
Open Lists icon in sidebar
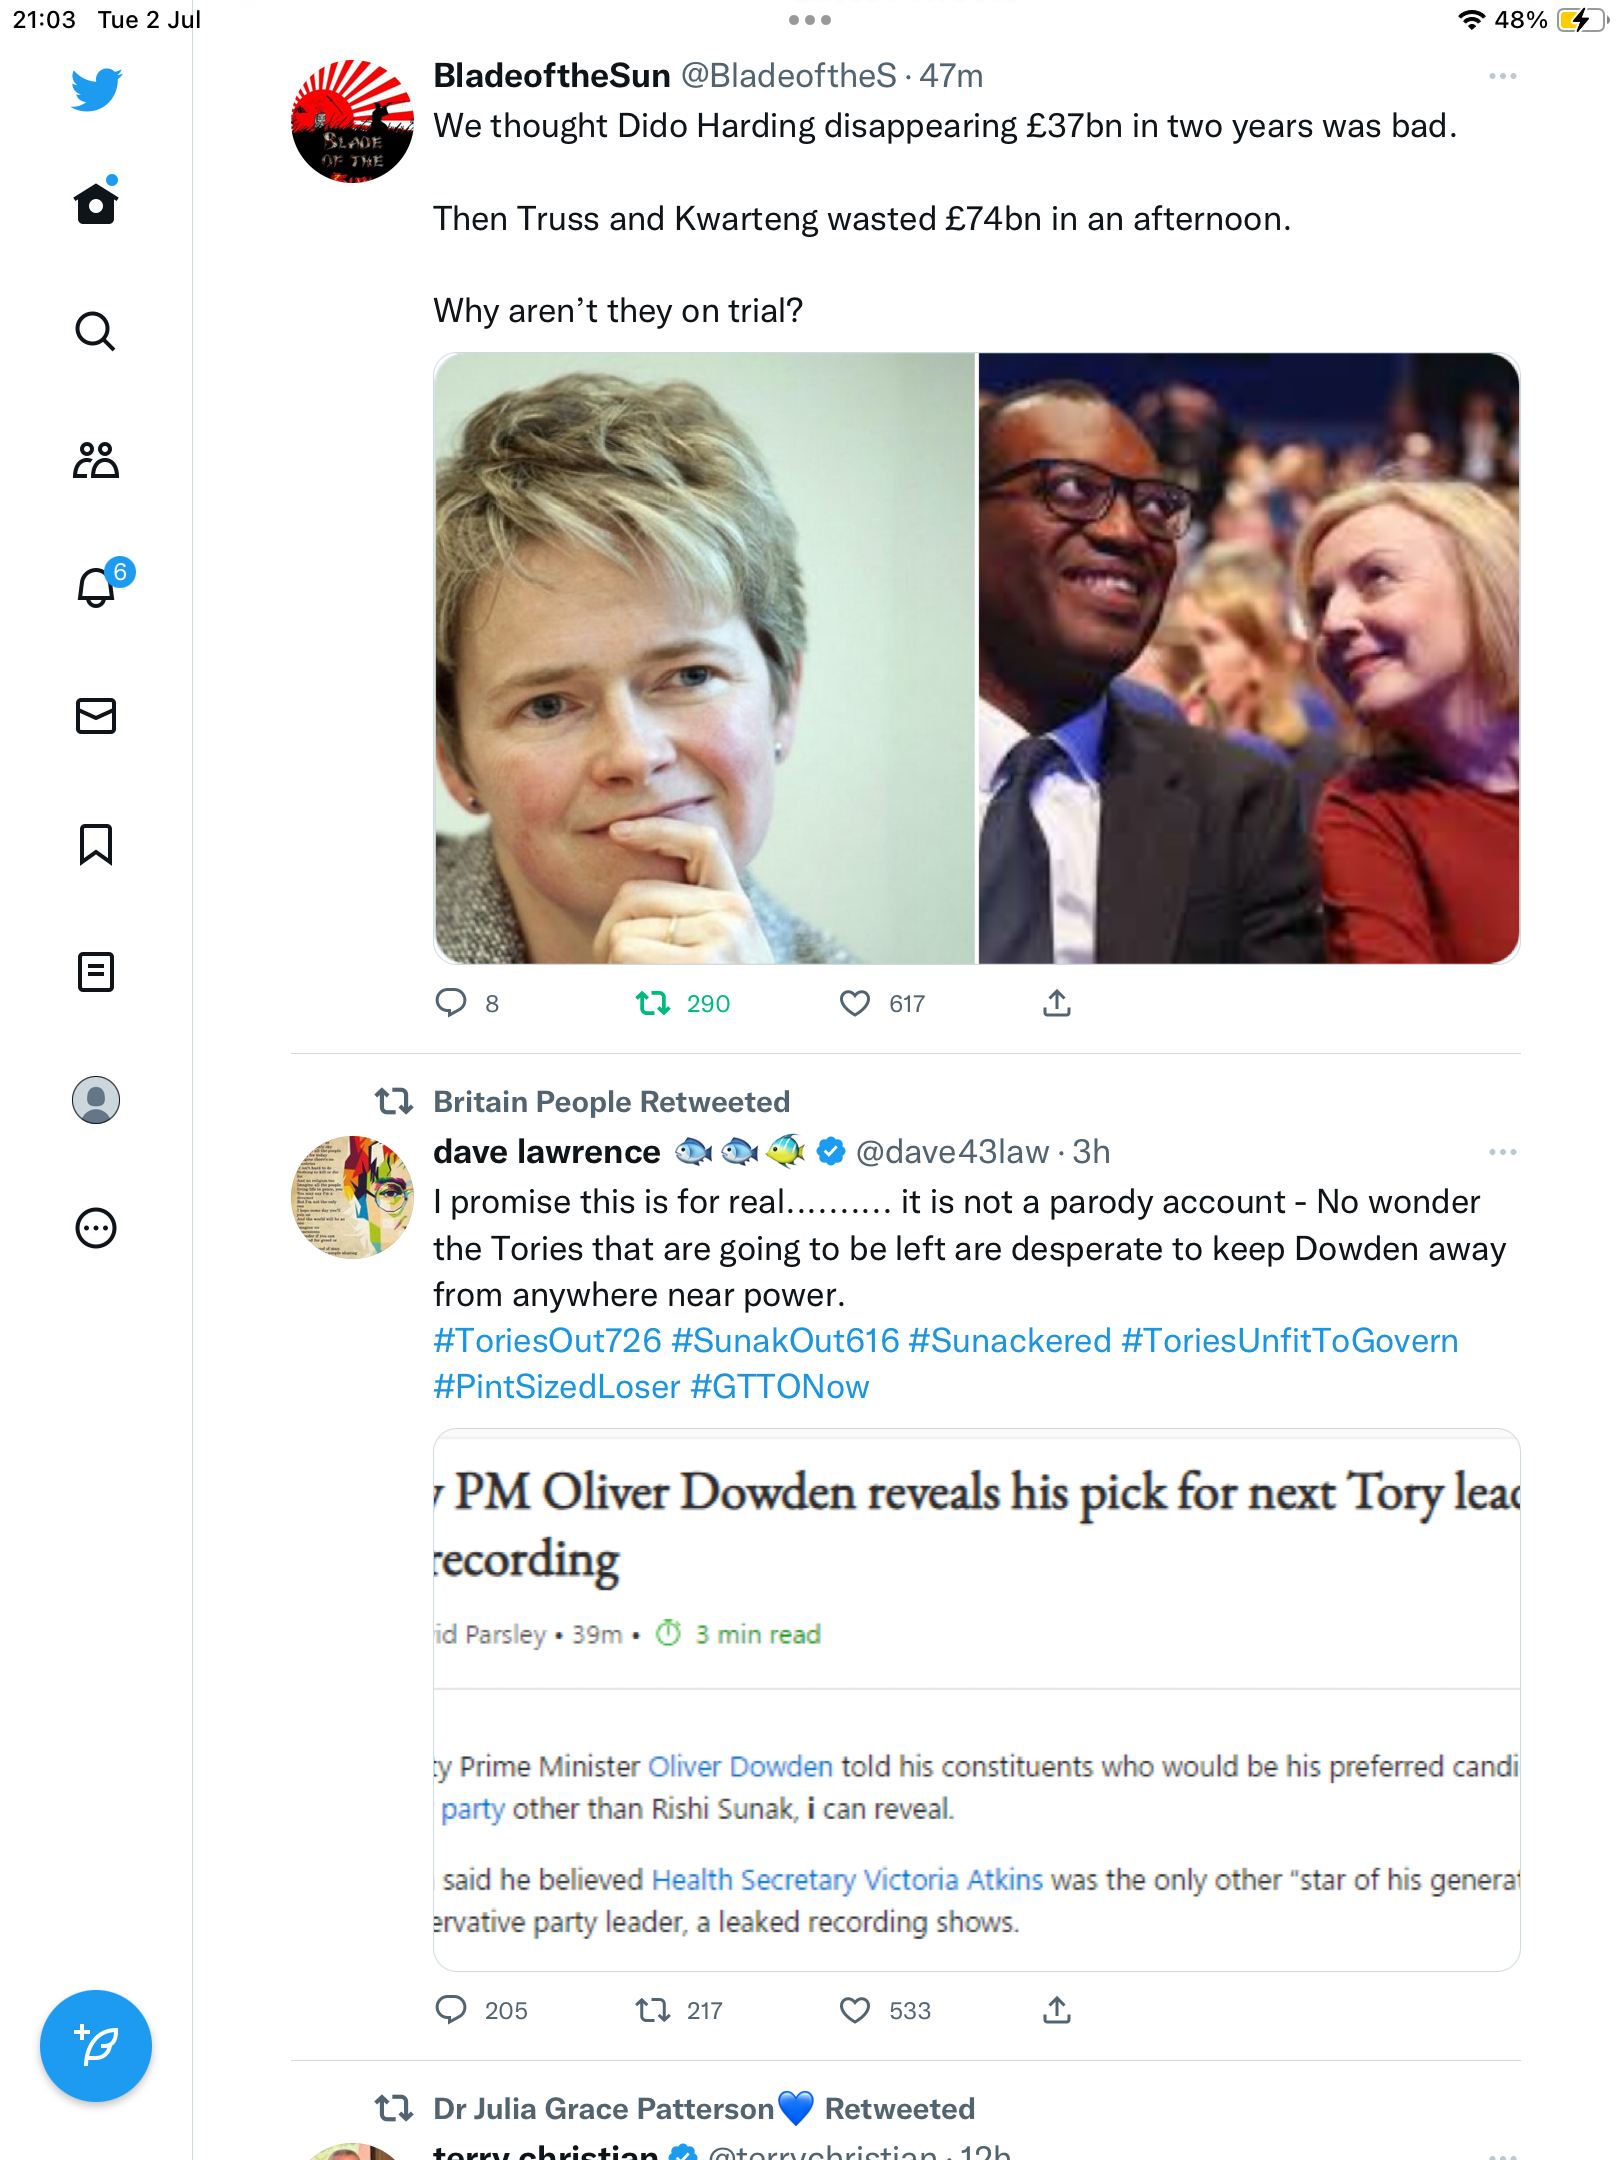96,972
